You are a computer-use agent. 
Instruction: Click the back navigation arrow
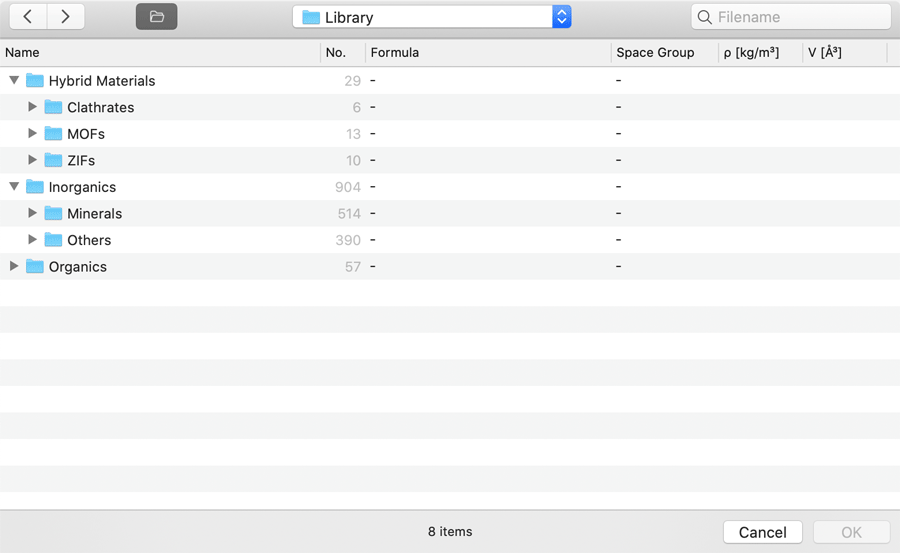coord(28,17)
